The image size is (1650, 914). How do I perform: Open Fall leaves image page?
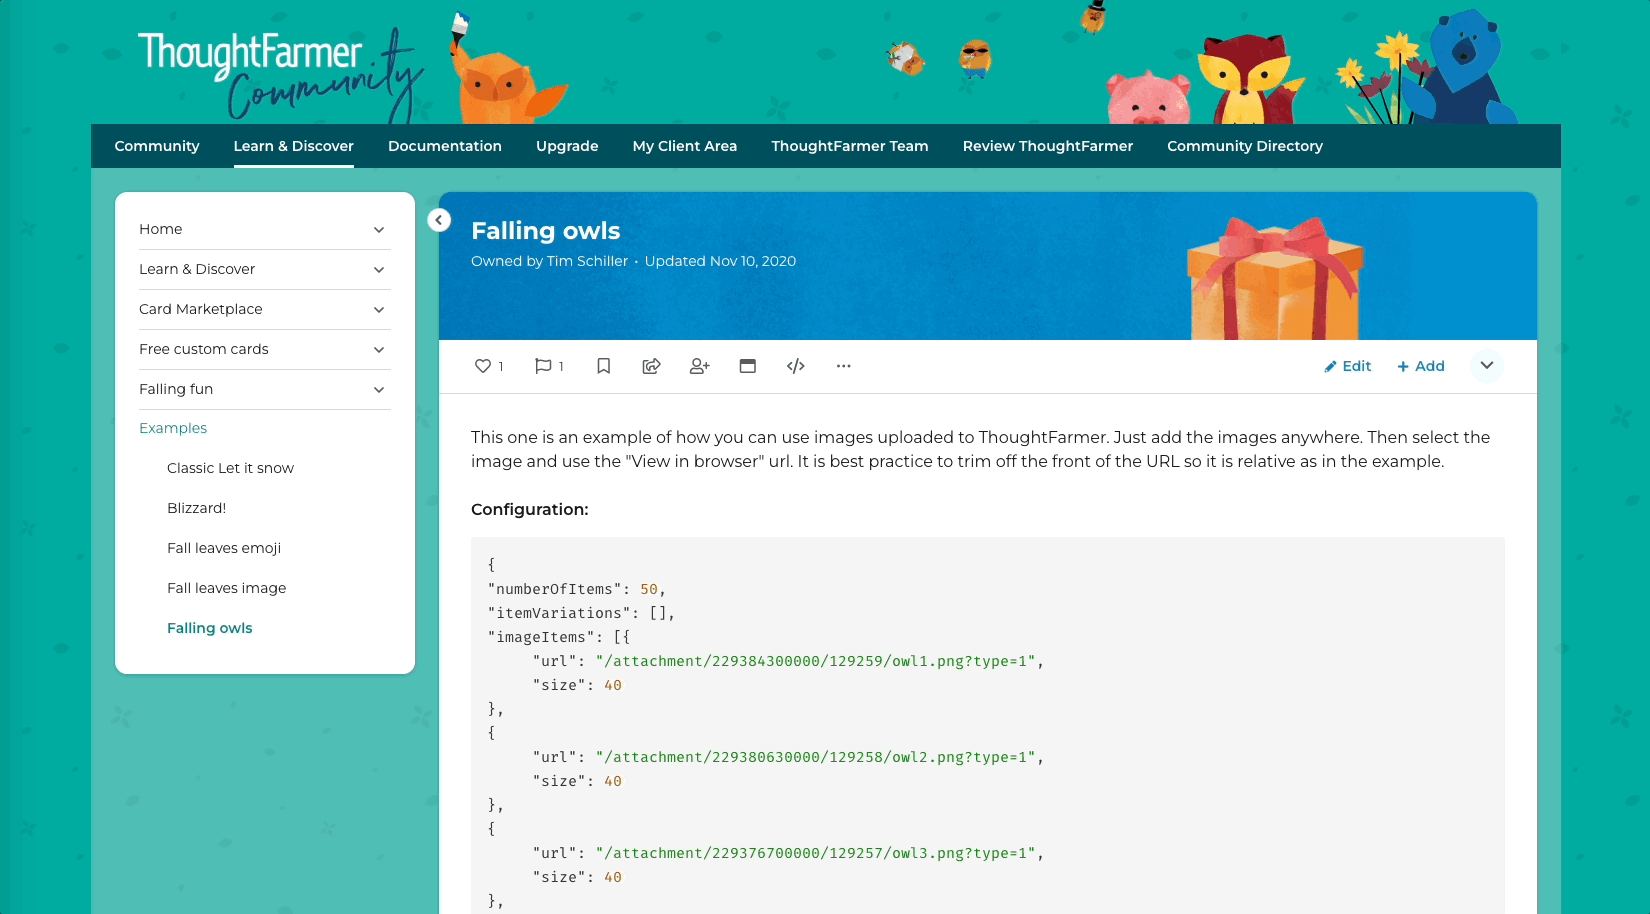227,588
